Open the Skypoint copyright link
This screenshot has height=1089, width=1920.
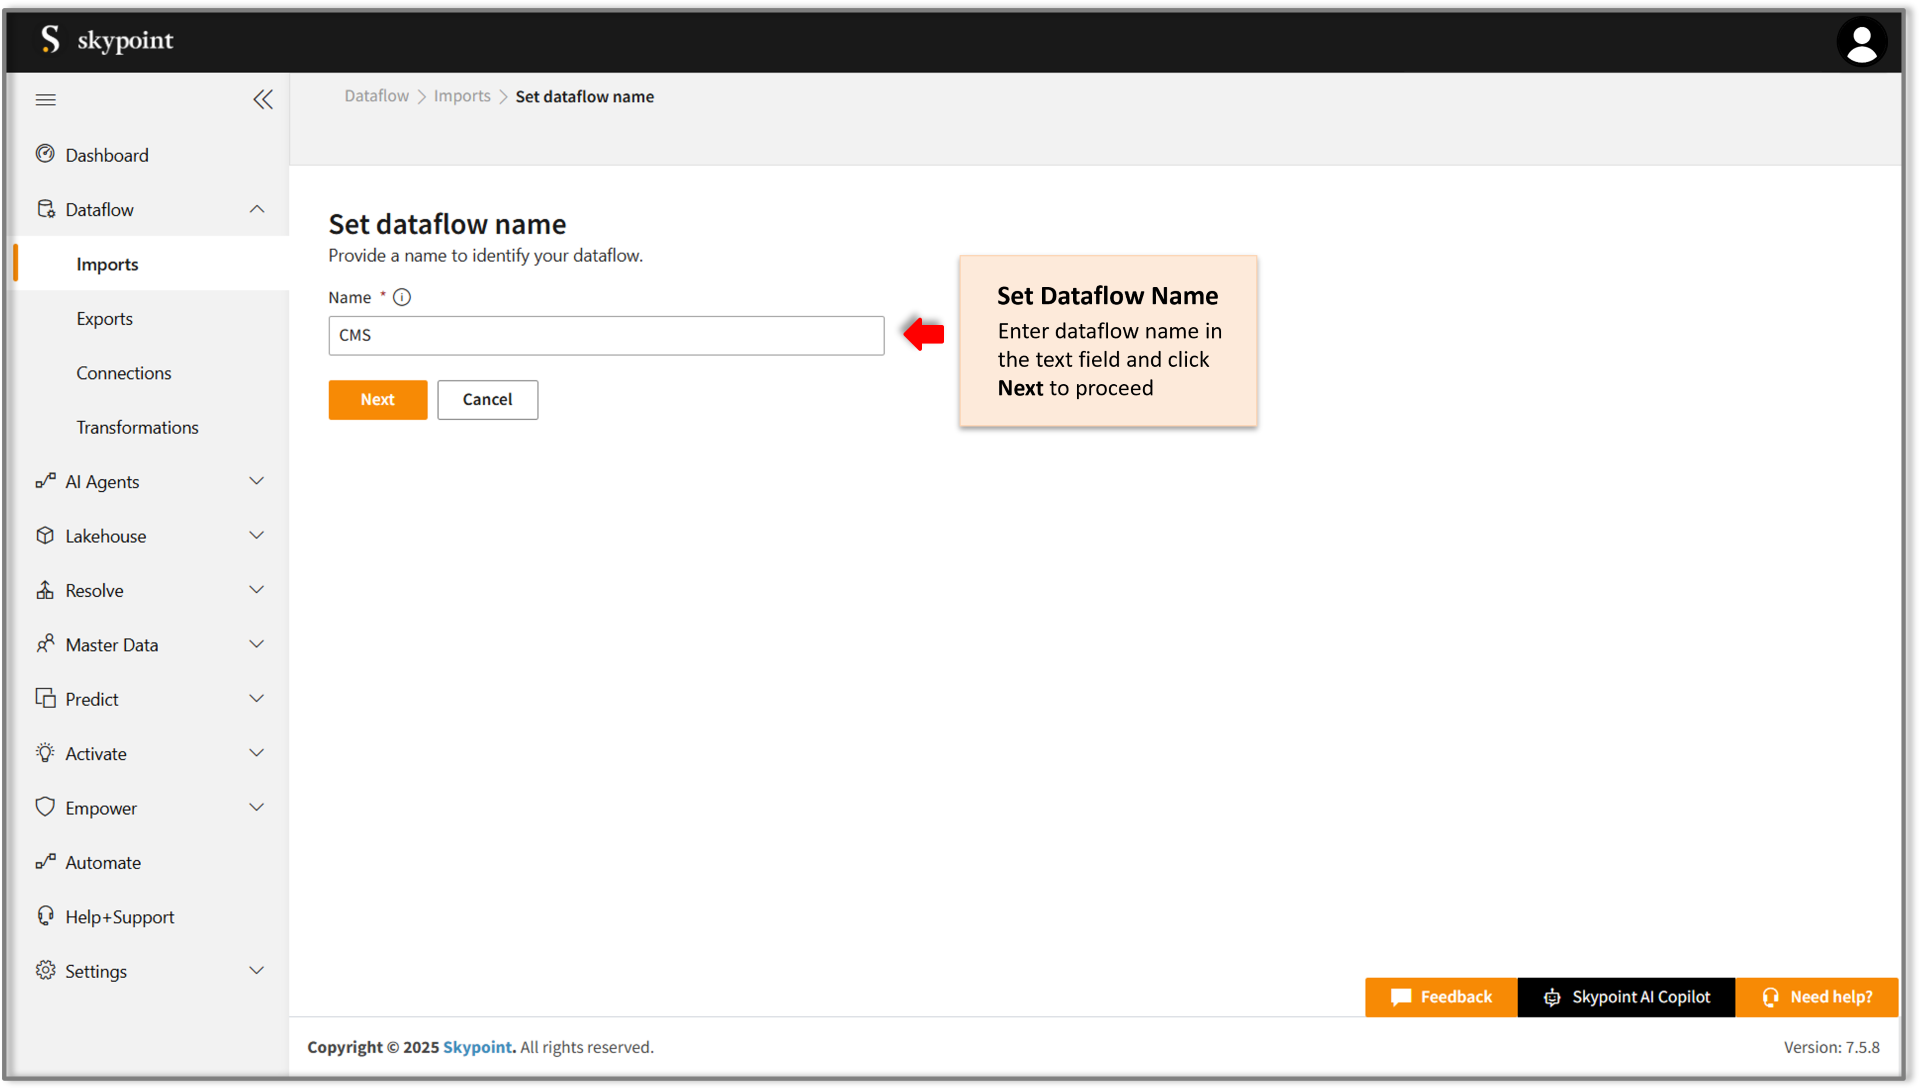pyautogui.click(x=477, y=1047)
